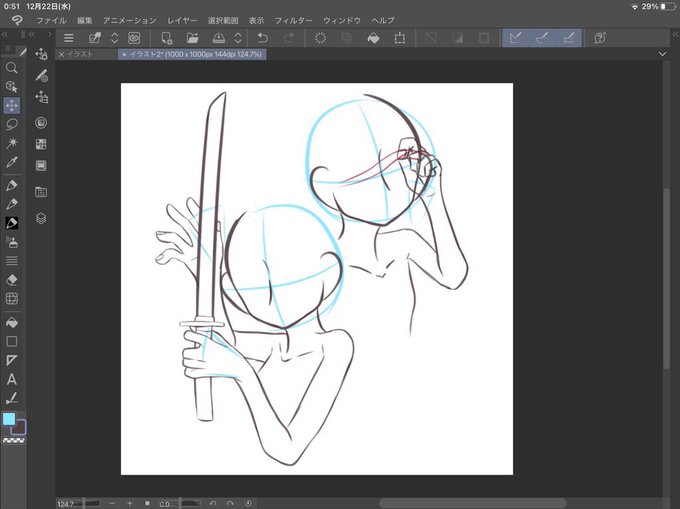
Task: Click the edit canvas icon in command bar
Action: [95, 38]
